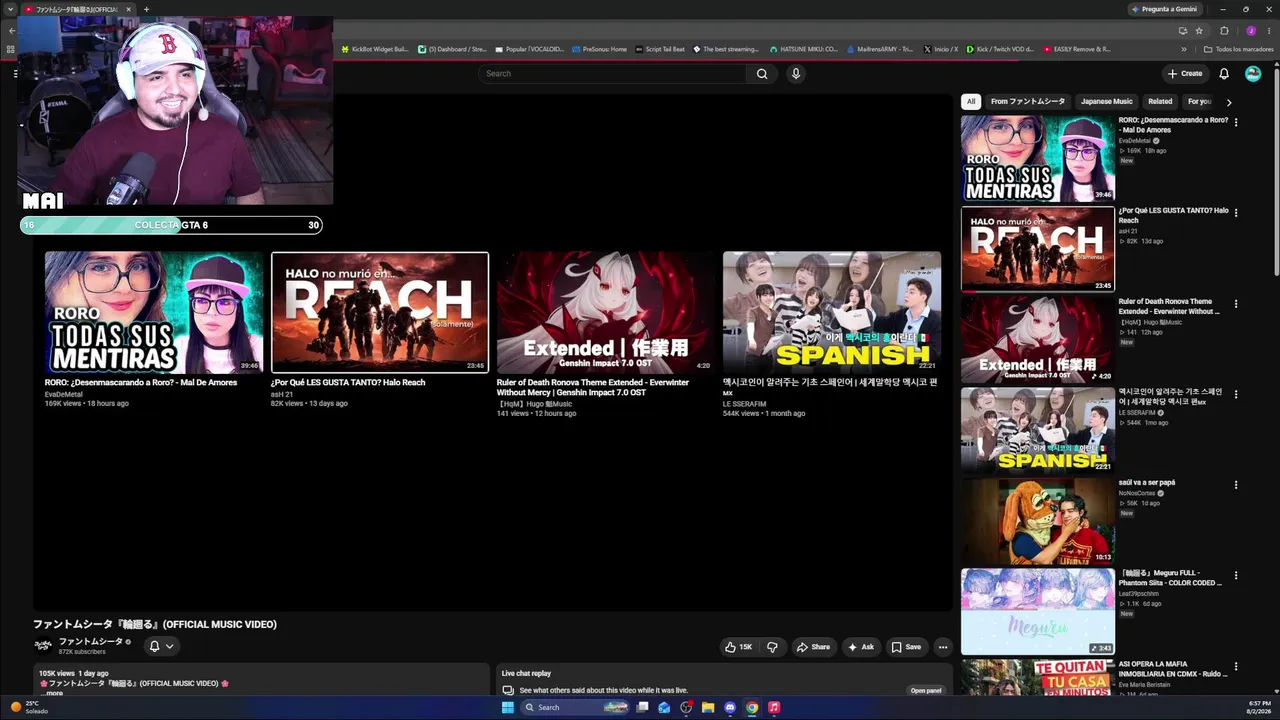Open the music app on taskbar
1280x720 pixels.
[x=774, y=707]
